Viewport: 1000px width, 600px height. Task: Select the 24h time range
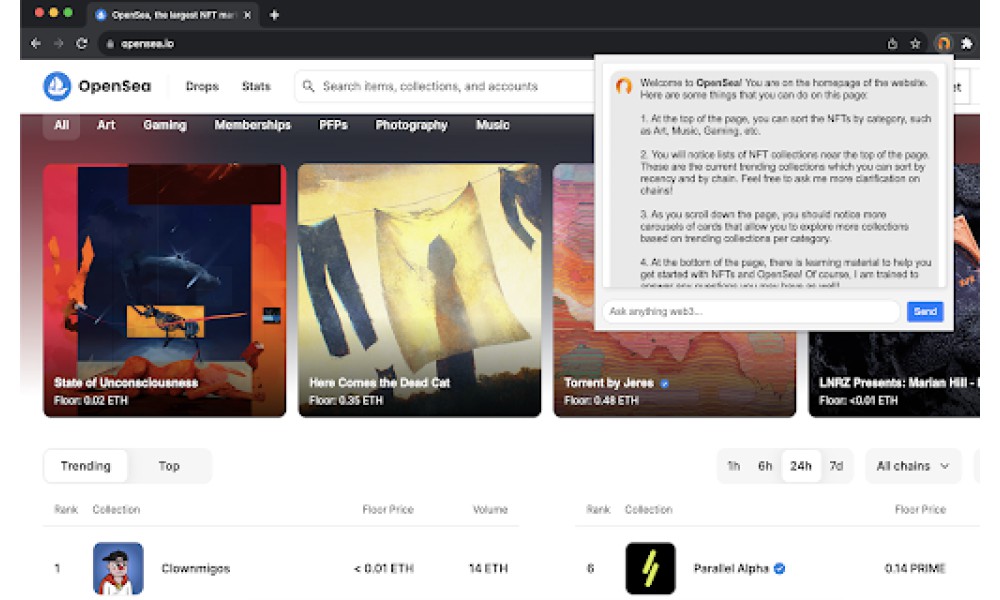coord(801,466)
